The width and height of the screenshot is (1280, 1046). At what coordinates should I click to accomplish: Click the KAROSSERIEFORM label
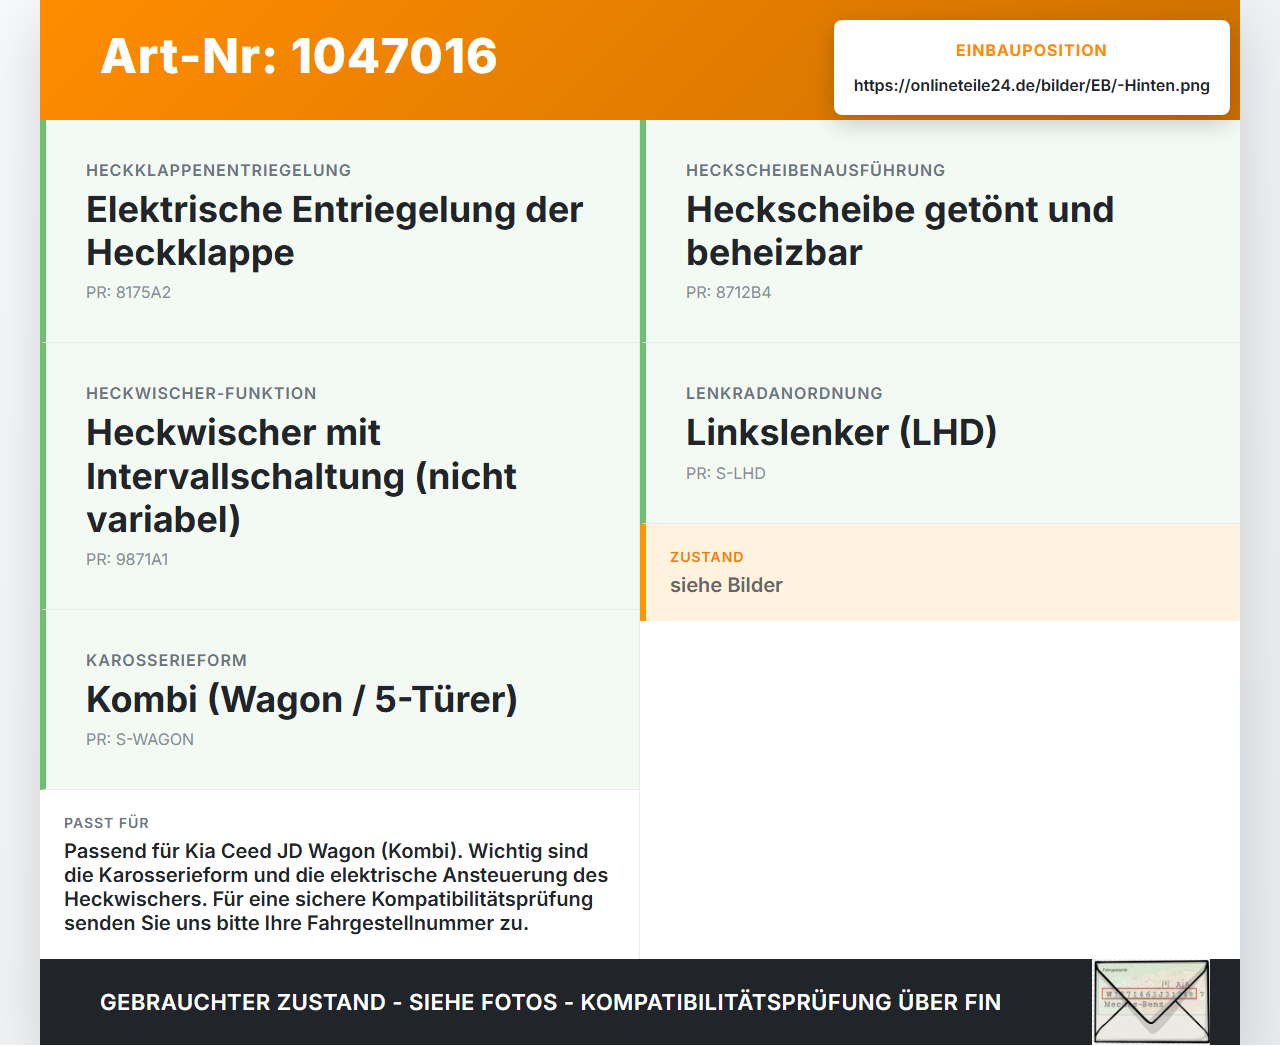tap(166, 660)
